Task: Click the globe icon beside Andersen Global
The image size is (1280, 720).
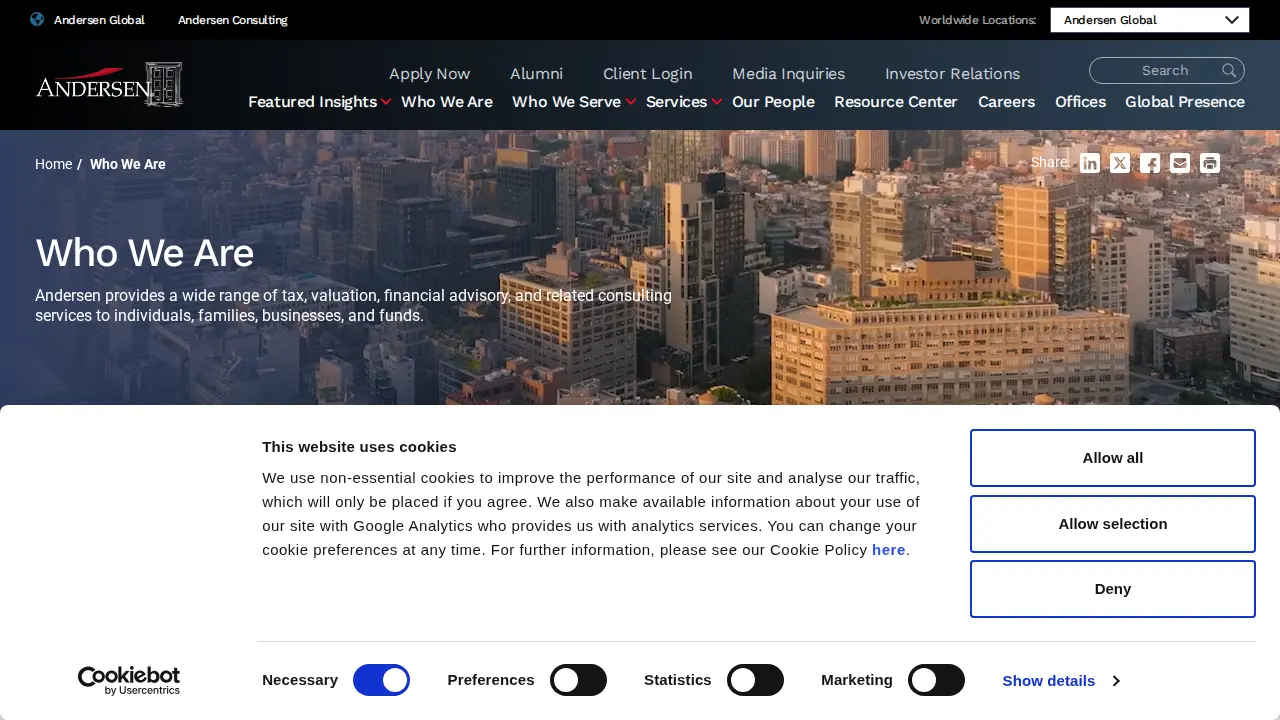Action: (x=37, y=19)
